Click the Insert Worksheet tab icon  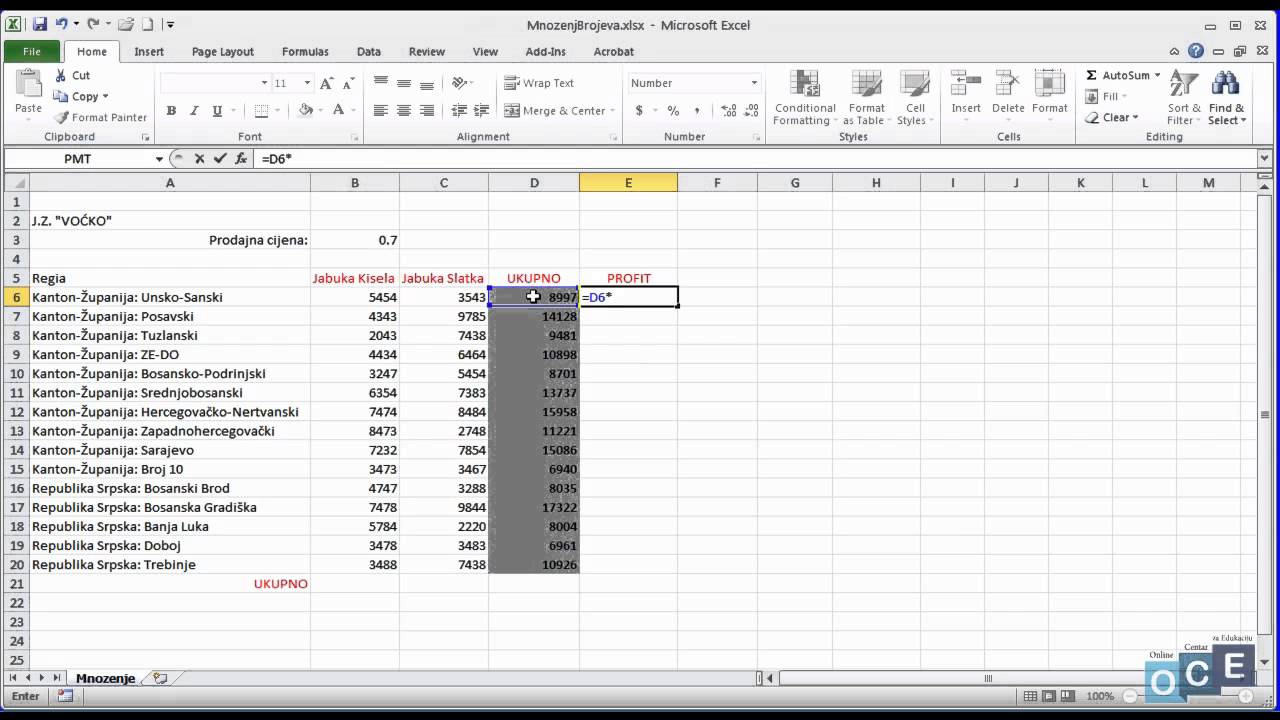coord(160,678)
